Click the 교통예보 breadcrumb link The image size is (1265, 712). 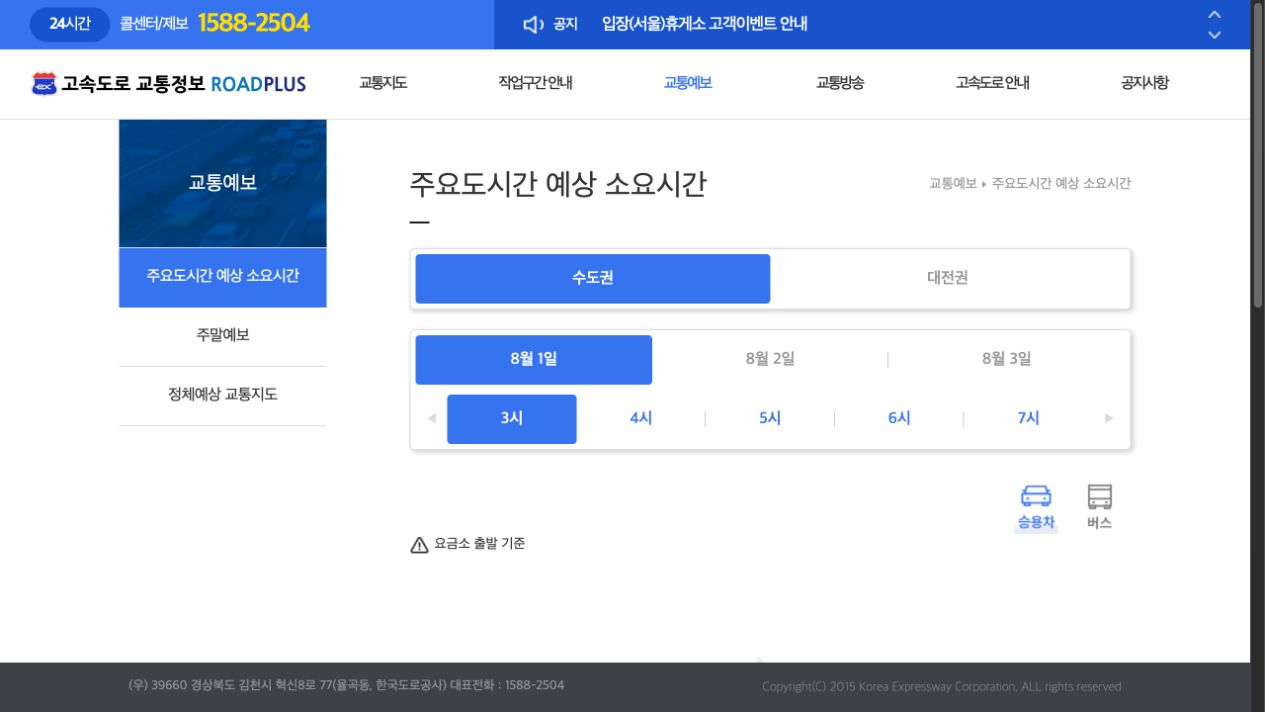click(x=952, y=183)
